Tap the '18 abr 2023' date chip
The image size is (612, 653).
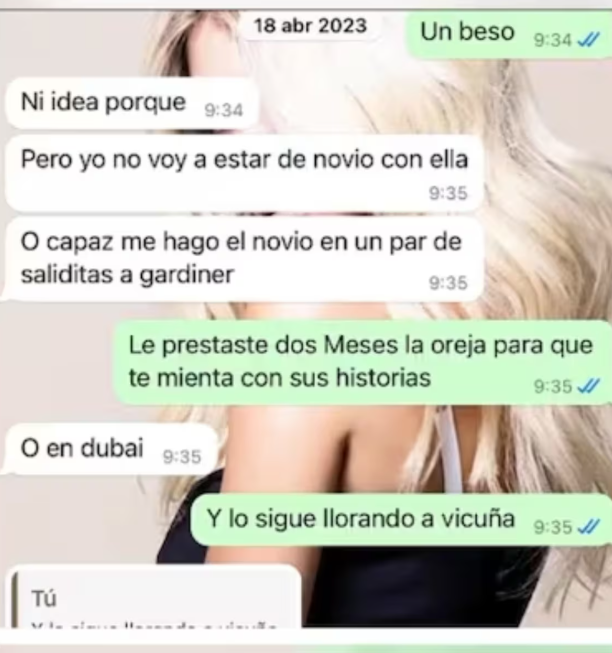310,26
